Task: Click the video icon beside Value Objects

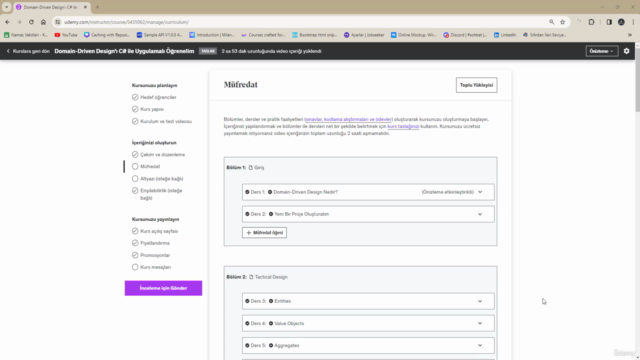Action: click(271, 323)
